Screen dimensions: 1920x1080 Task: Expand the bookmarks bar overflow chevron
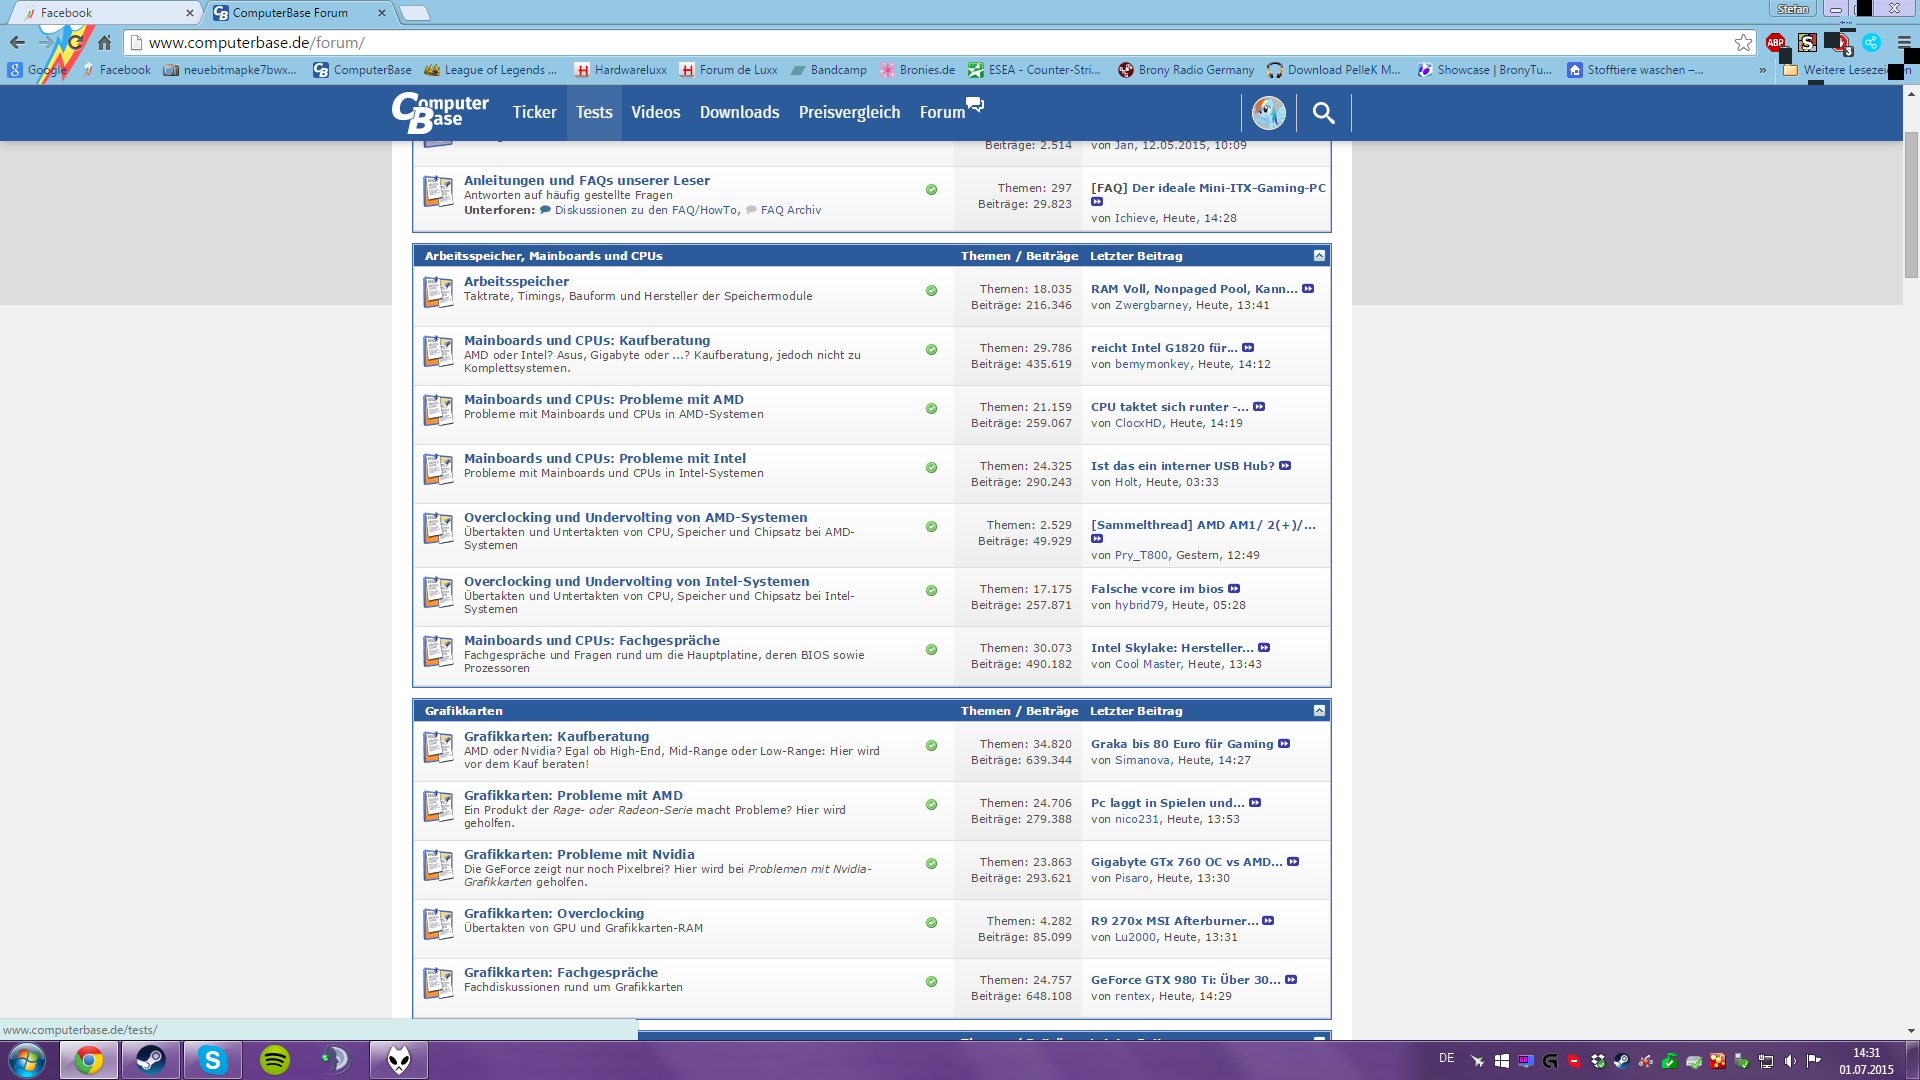point(1762,70)
